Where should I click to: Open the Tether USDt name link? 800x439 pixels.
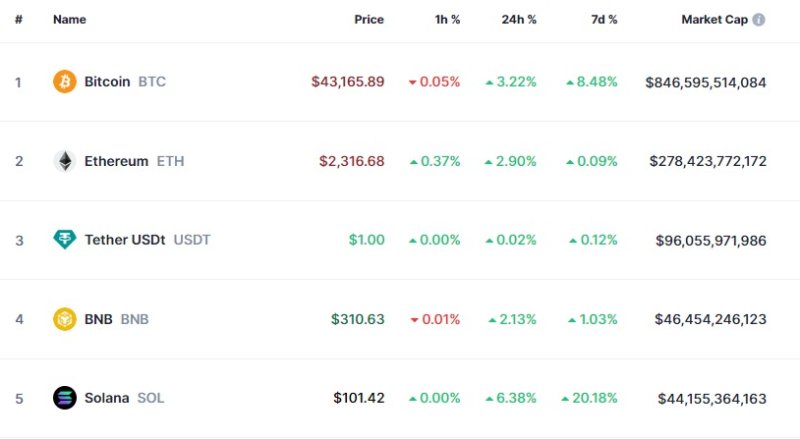click(128, 240)
